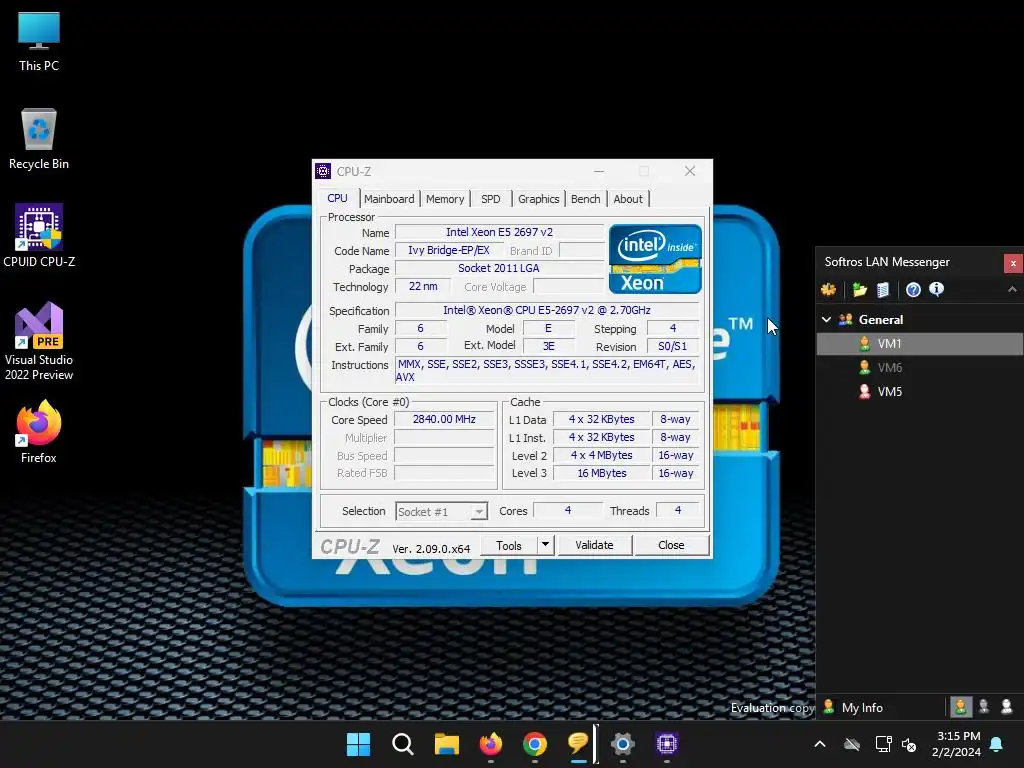Collapse the General group in Softros Messenger
This screenshot has width=1024, height=768.
(x=826, y=319)
